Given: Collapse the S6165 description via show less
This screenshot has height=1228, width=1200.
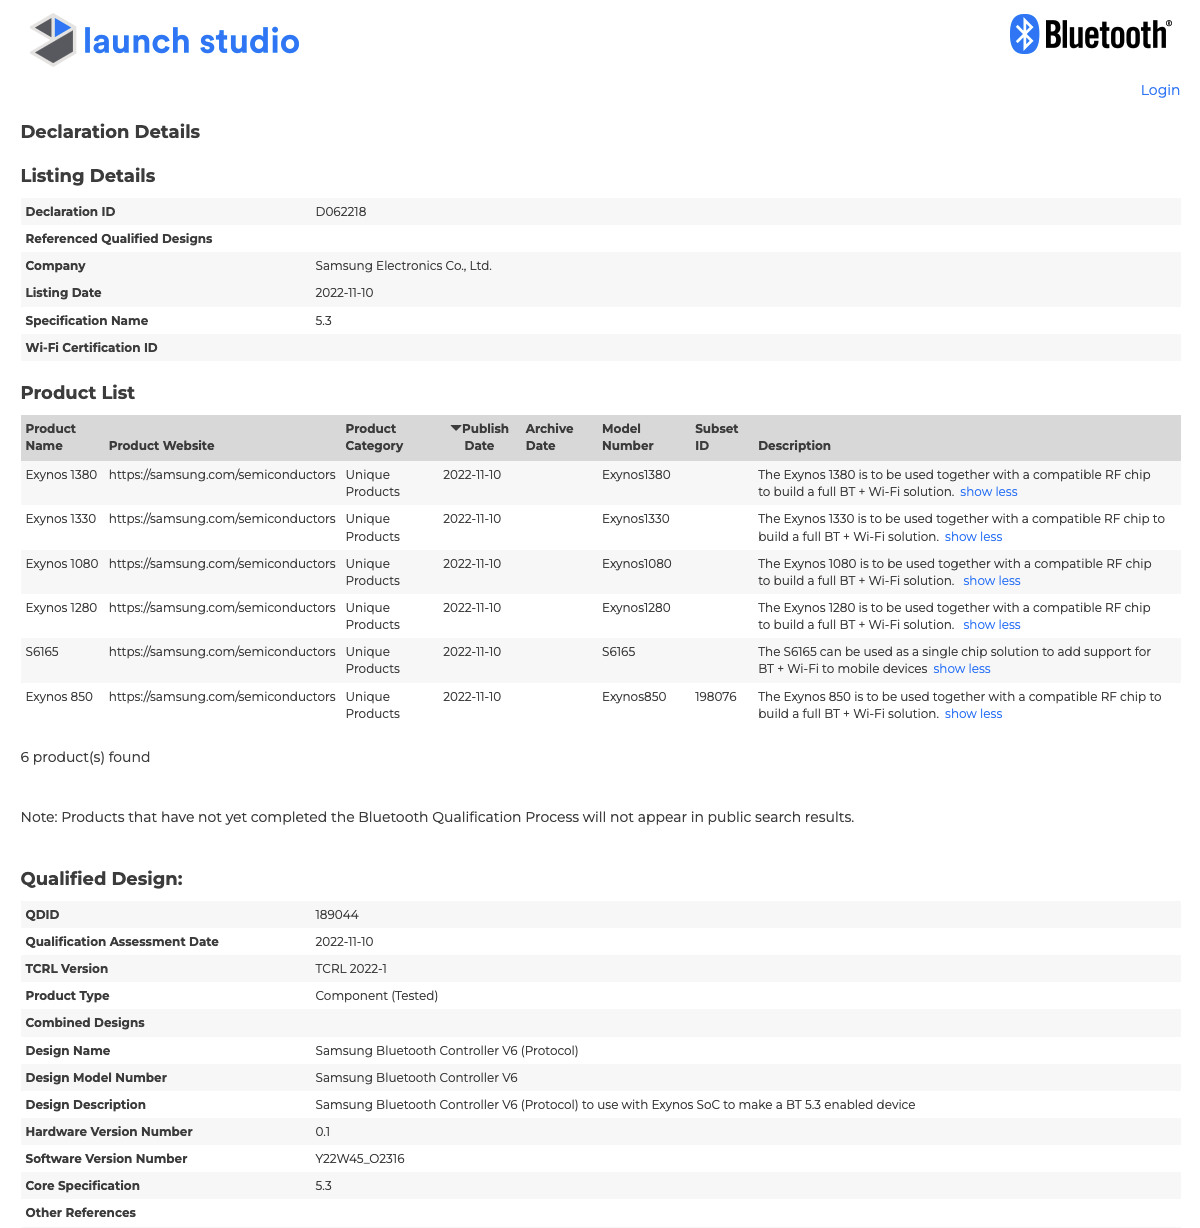Looking at the screenshot, I should point(961,668).
